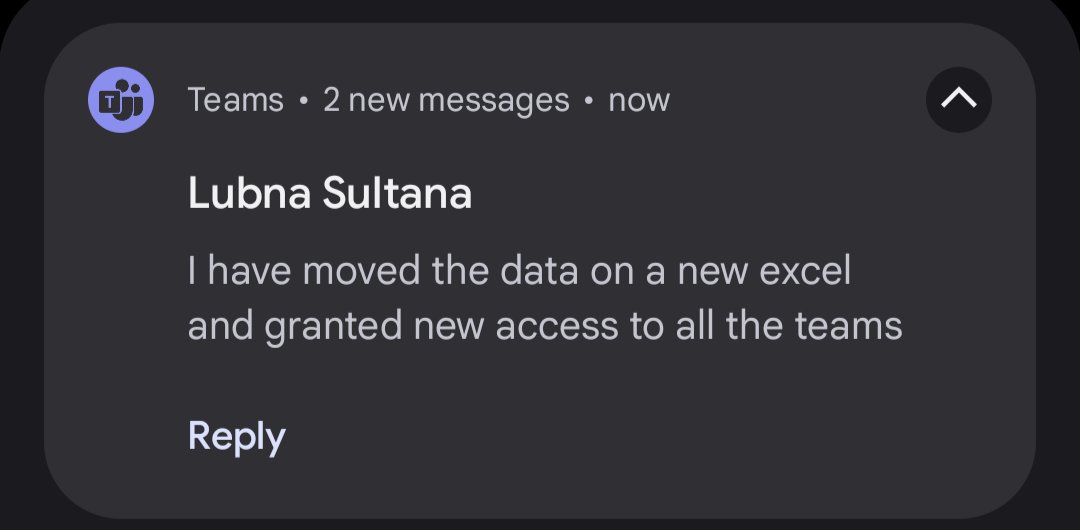This screenshot has width=1080, height=530.
Task: Click the dark background above the notification card
Action: click(x=540, y=10)
